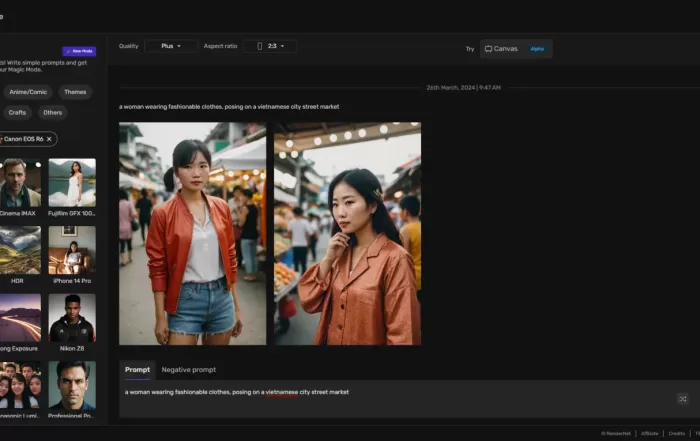
Task: Switch to the Negative prompt tab
Action: 188,370
